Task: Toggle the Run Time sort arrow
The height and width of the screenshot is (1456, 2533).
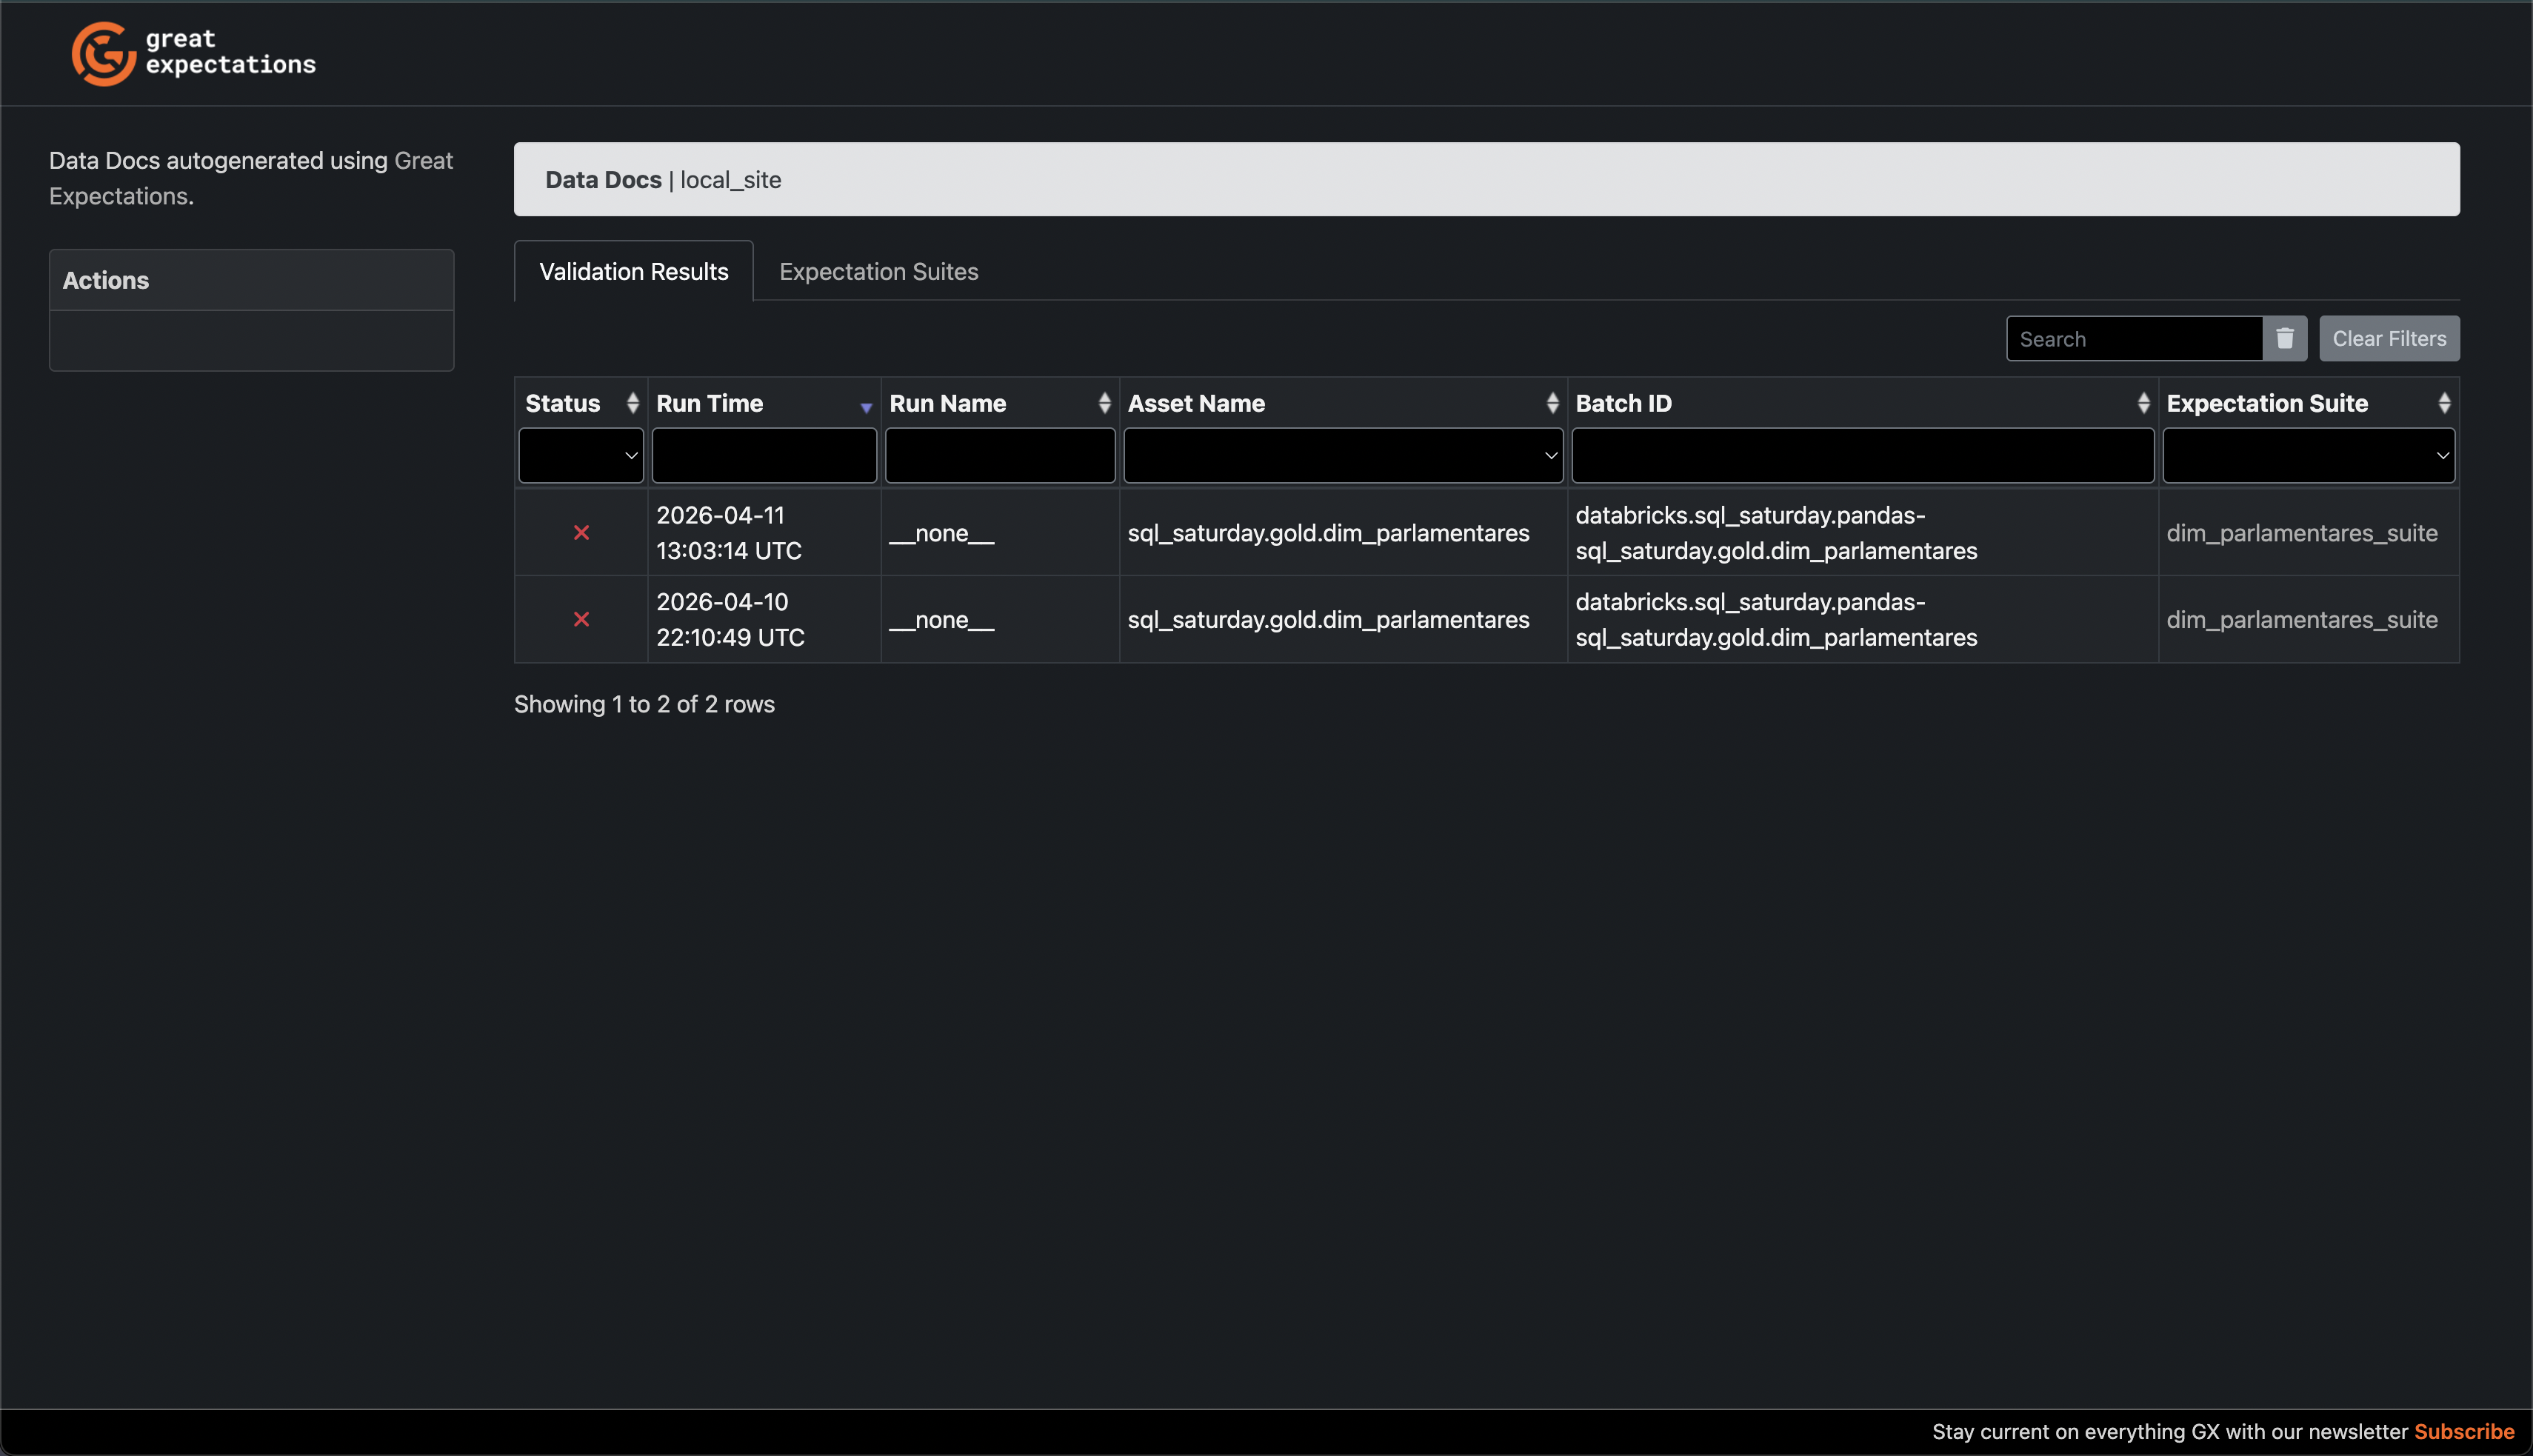Action: 866,406
